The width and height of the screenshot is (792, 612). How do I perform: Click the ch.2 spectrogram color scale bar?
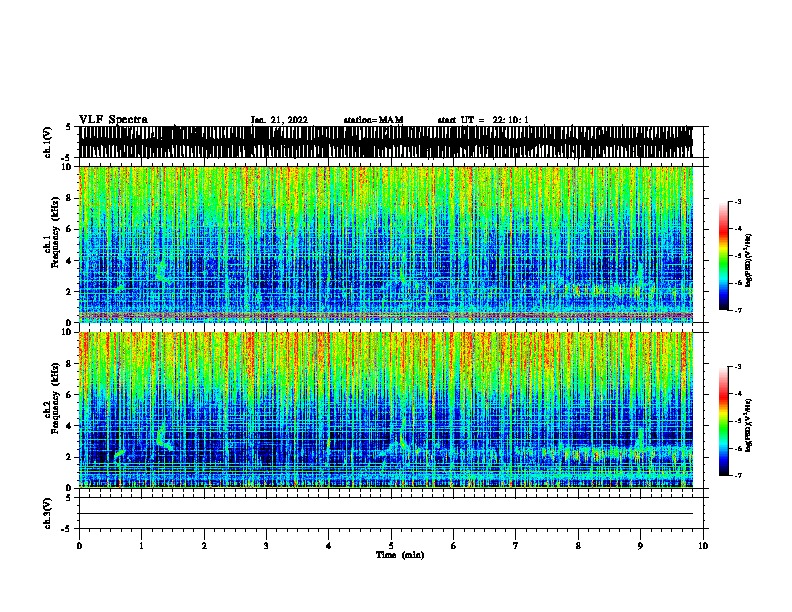pyautogui.click(x=724, y=421)
